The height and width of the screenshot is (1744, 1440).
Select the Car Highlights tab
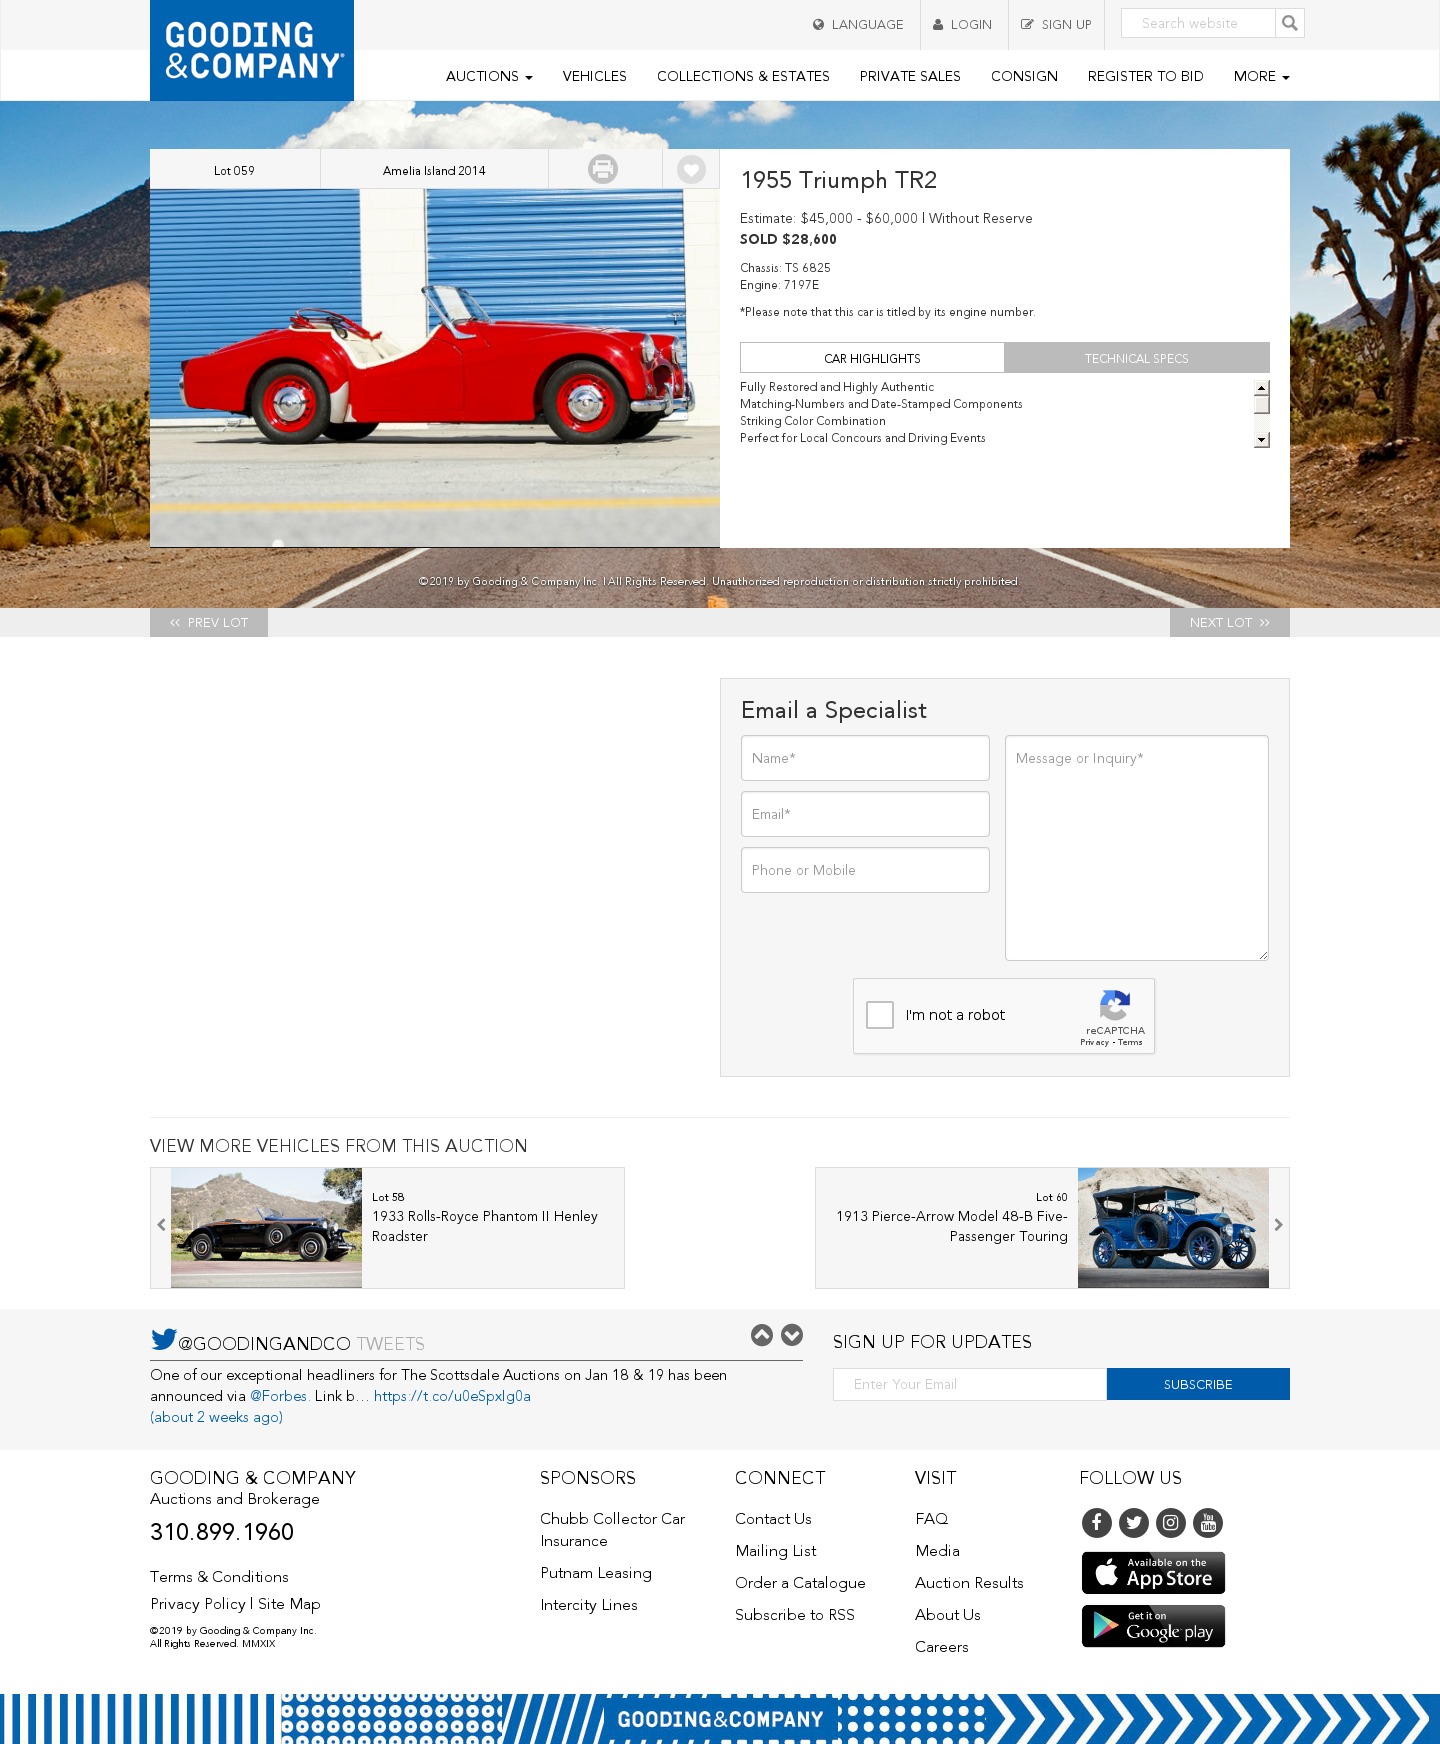click(872, 358)
